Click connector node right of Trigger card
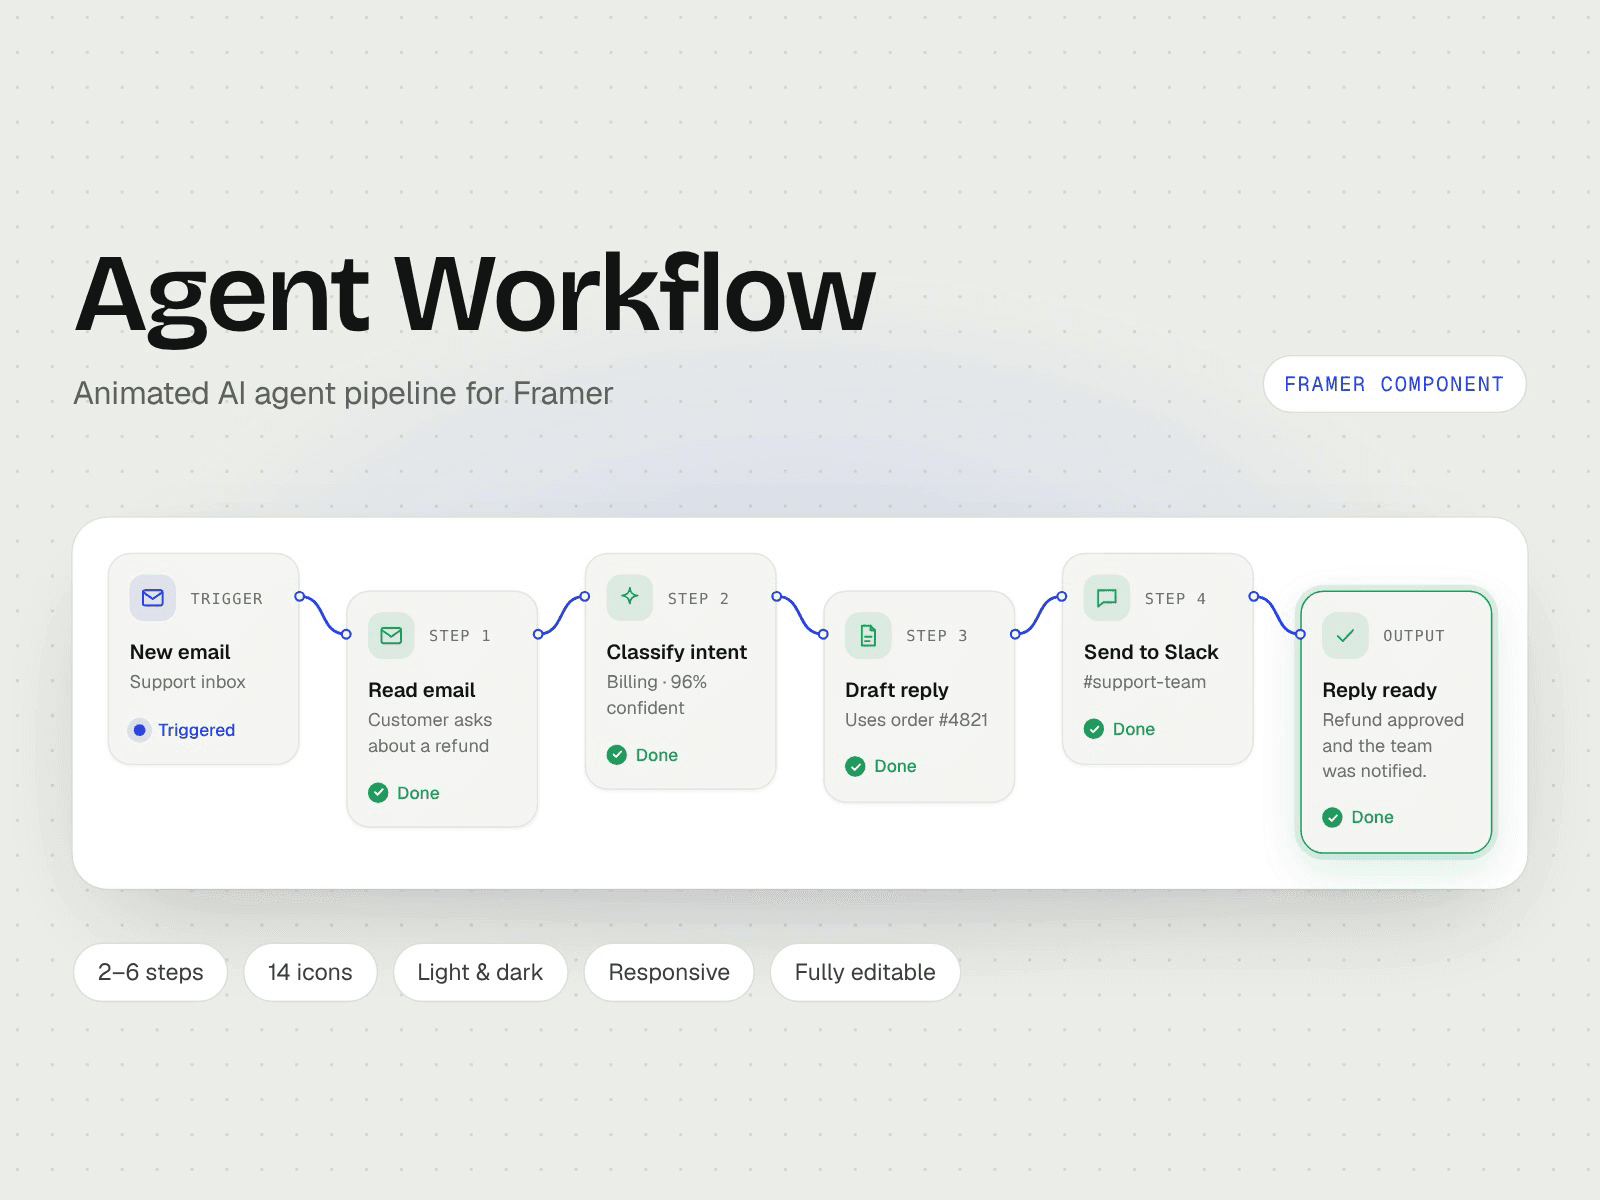Screen dimensions: 1600x1200 click(299, 597)
